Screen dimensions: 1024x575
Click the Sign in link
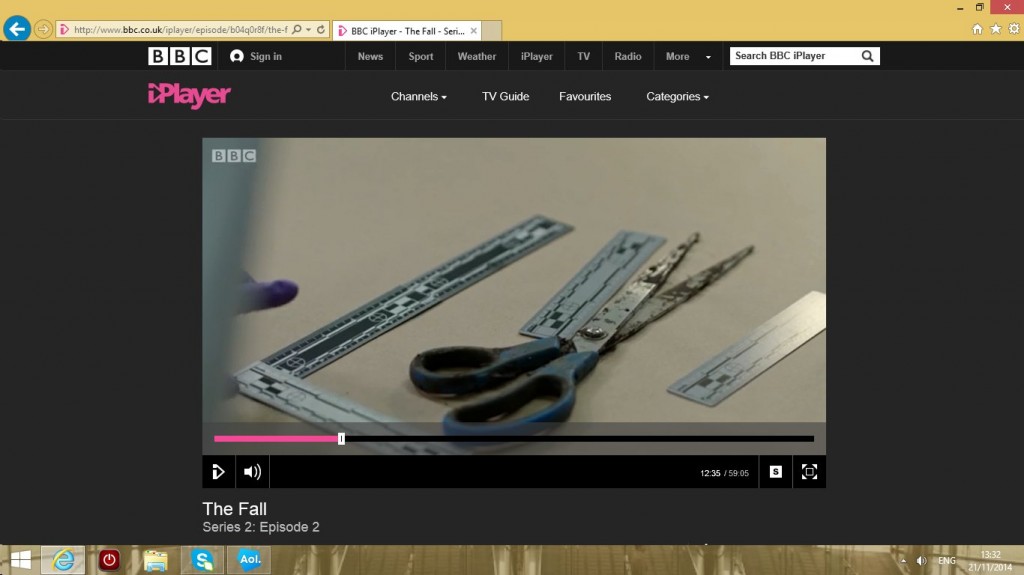pyautogui.click(x=256, y=56)
